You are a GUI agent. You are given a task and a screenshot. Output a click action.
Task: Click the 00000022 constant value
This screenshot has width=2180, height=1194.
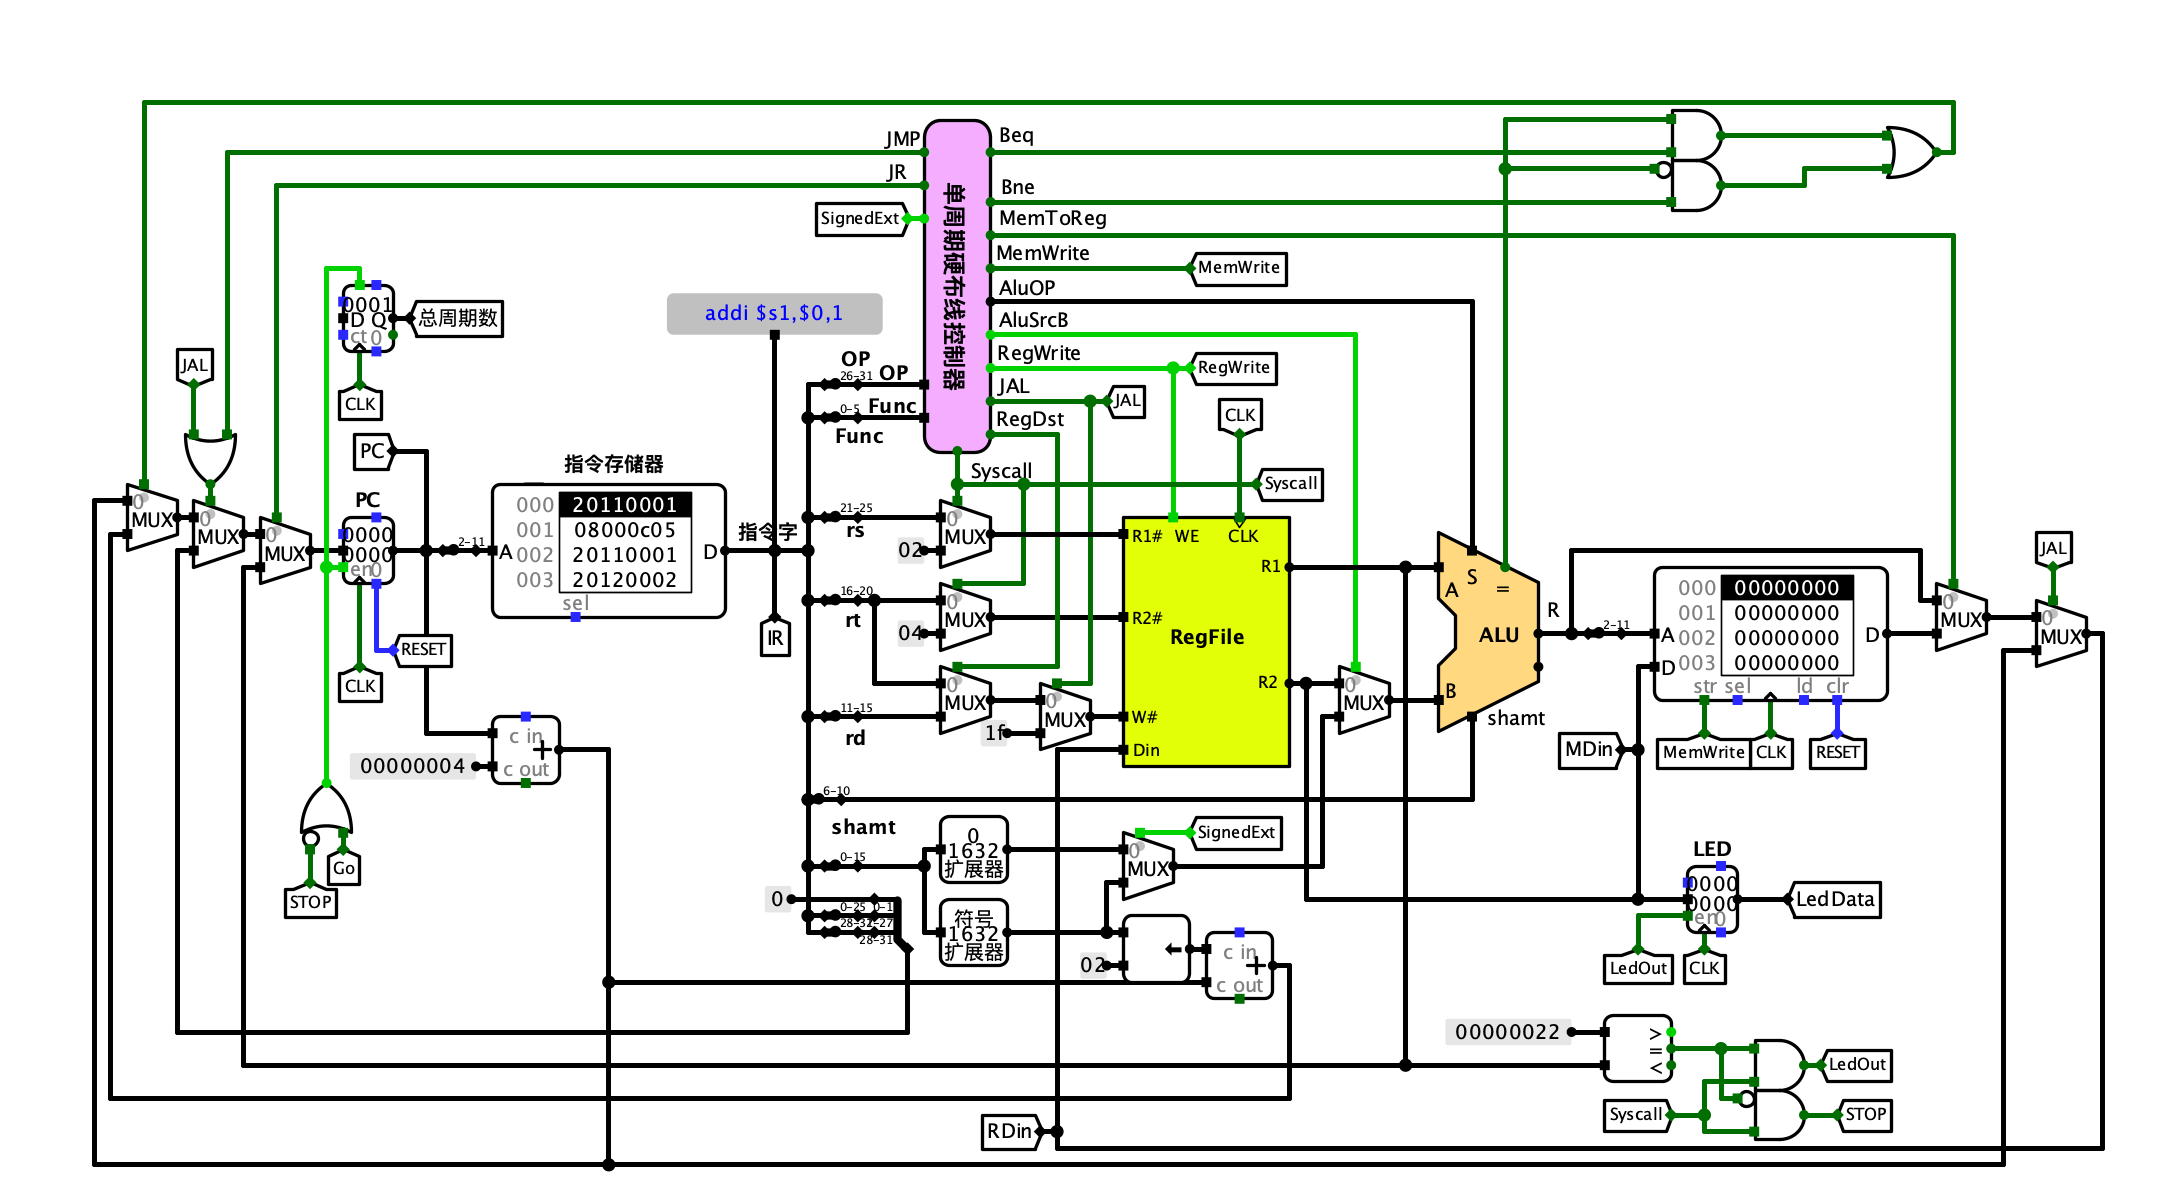click(1510, 1032)
